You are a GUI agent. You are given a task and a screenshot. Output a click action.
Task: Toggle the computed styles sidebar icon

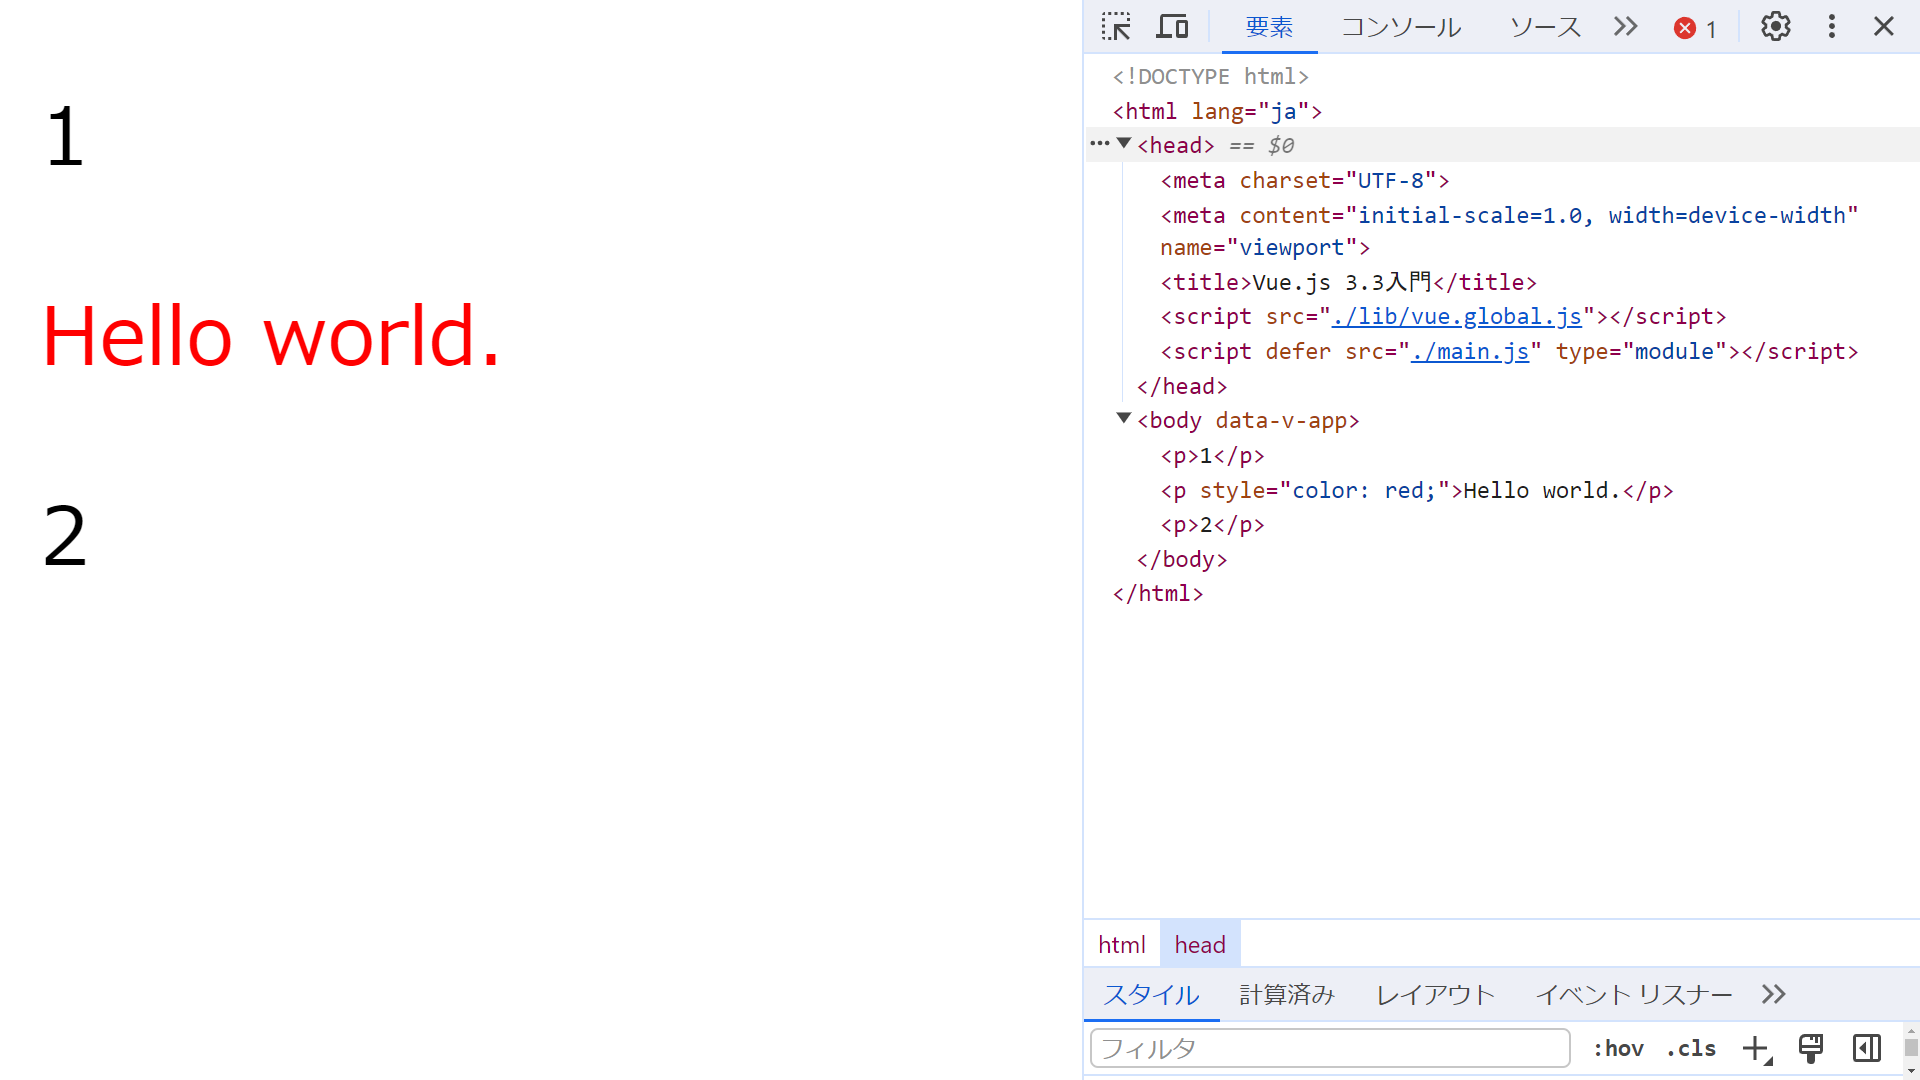click(x=1866, y=1048)
